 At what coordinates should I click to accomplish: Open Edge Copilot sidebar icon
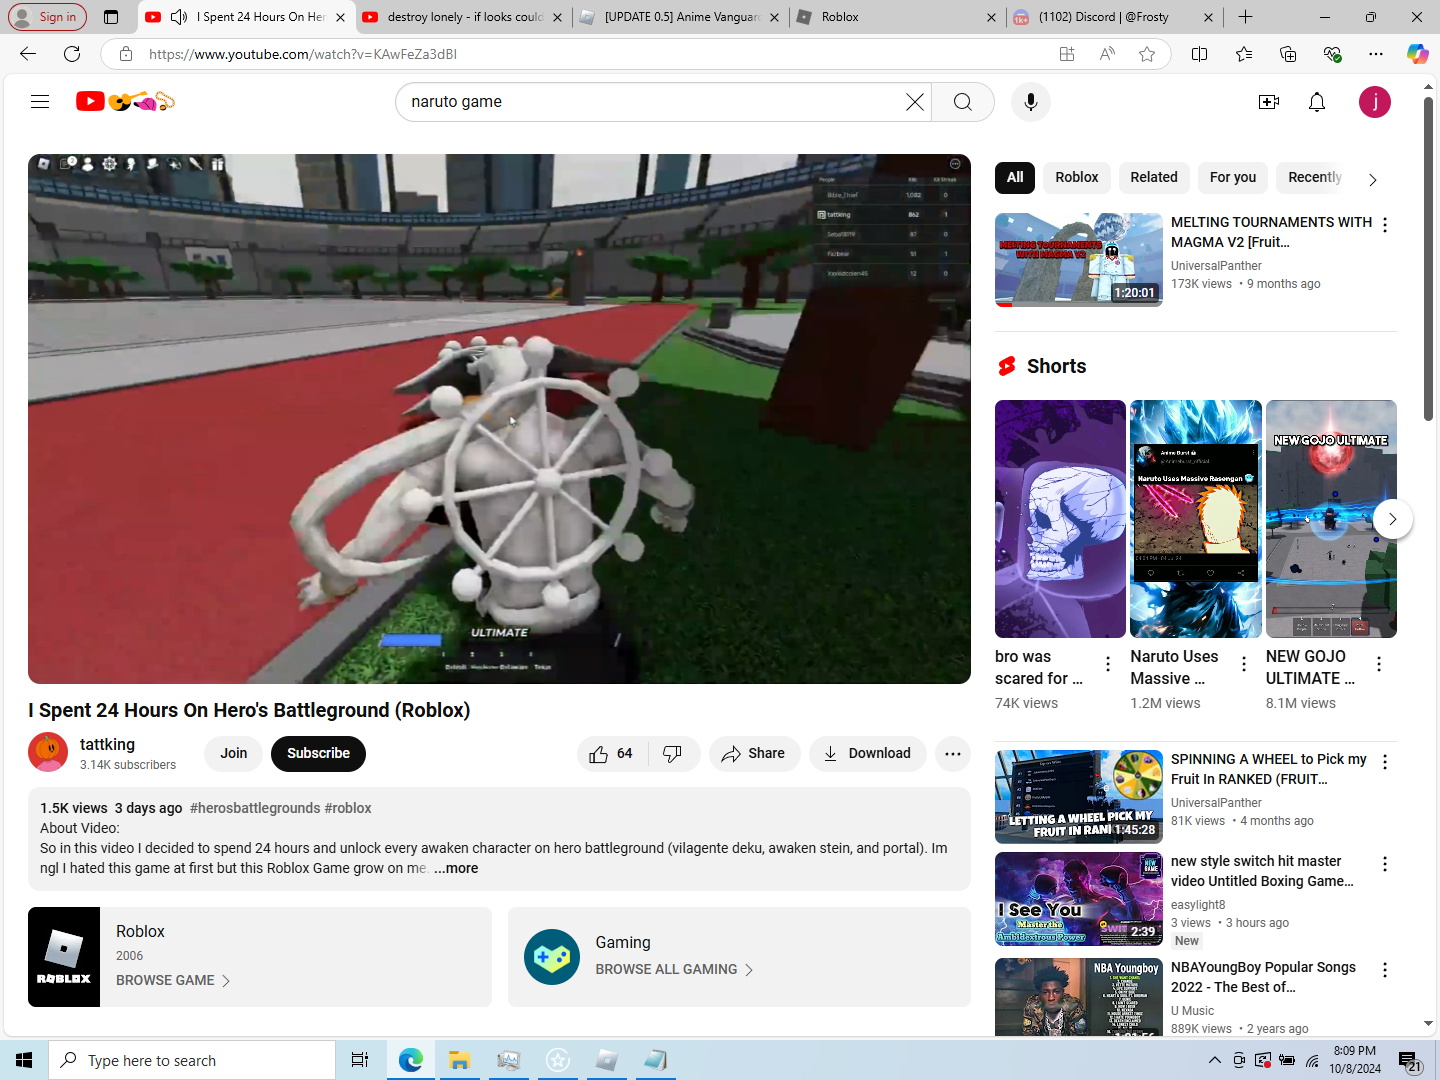[x=1418, y=54]
